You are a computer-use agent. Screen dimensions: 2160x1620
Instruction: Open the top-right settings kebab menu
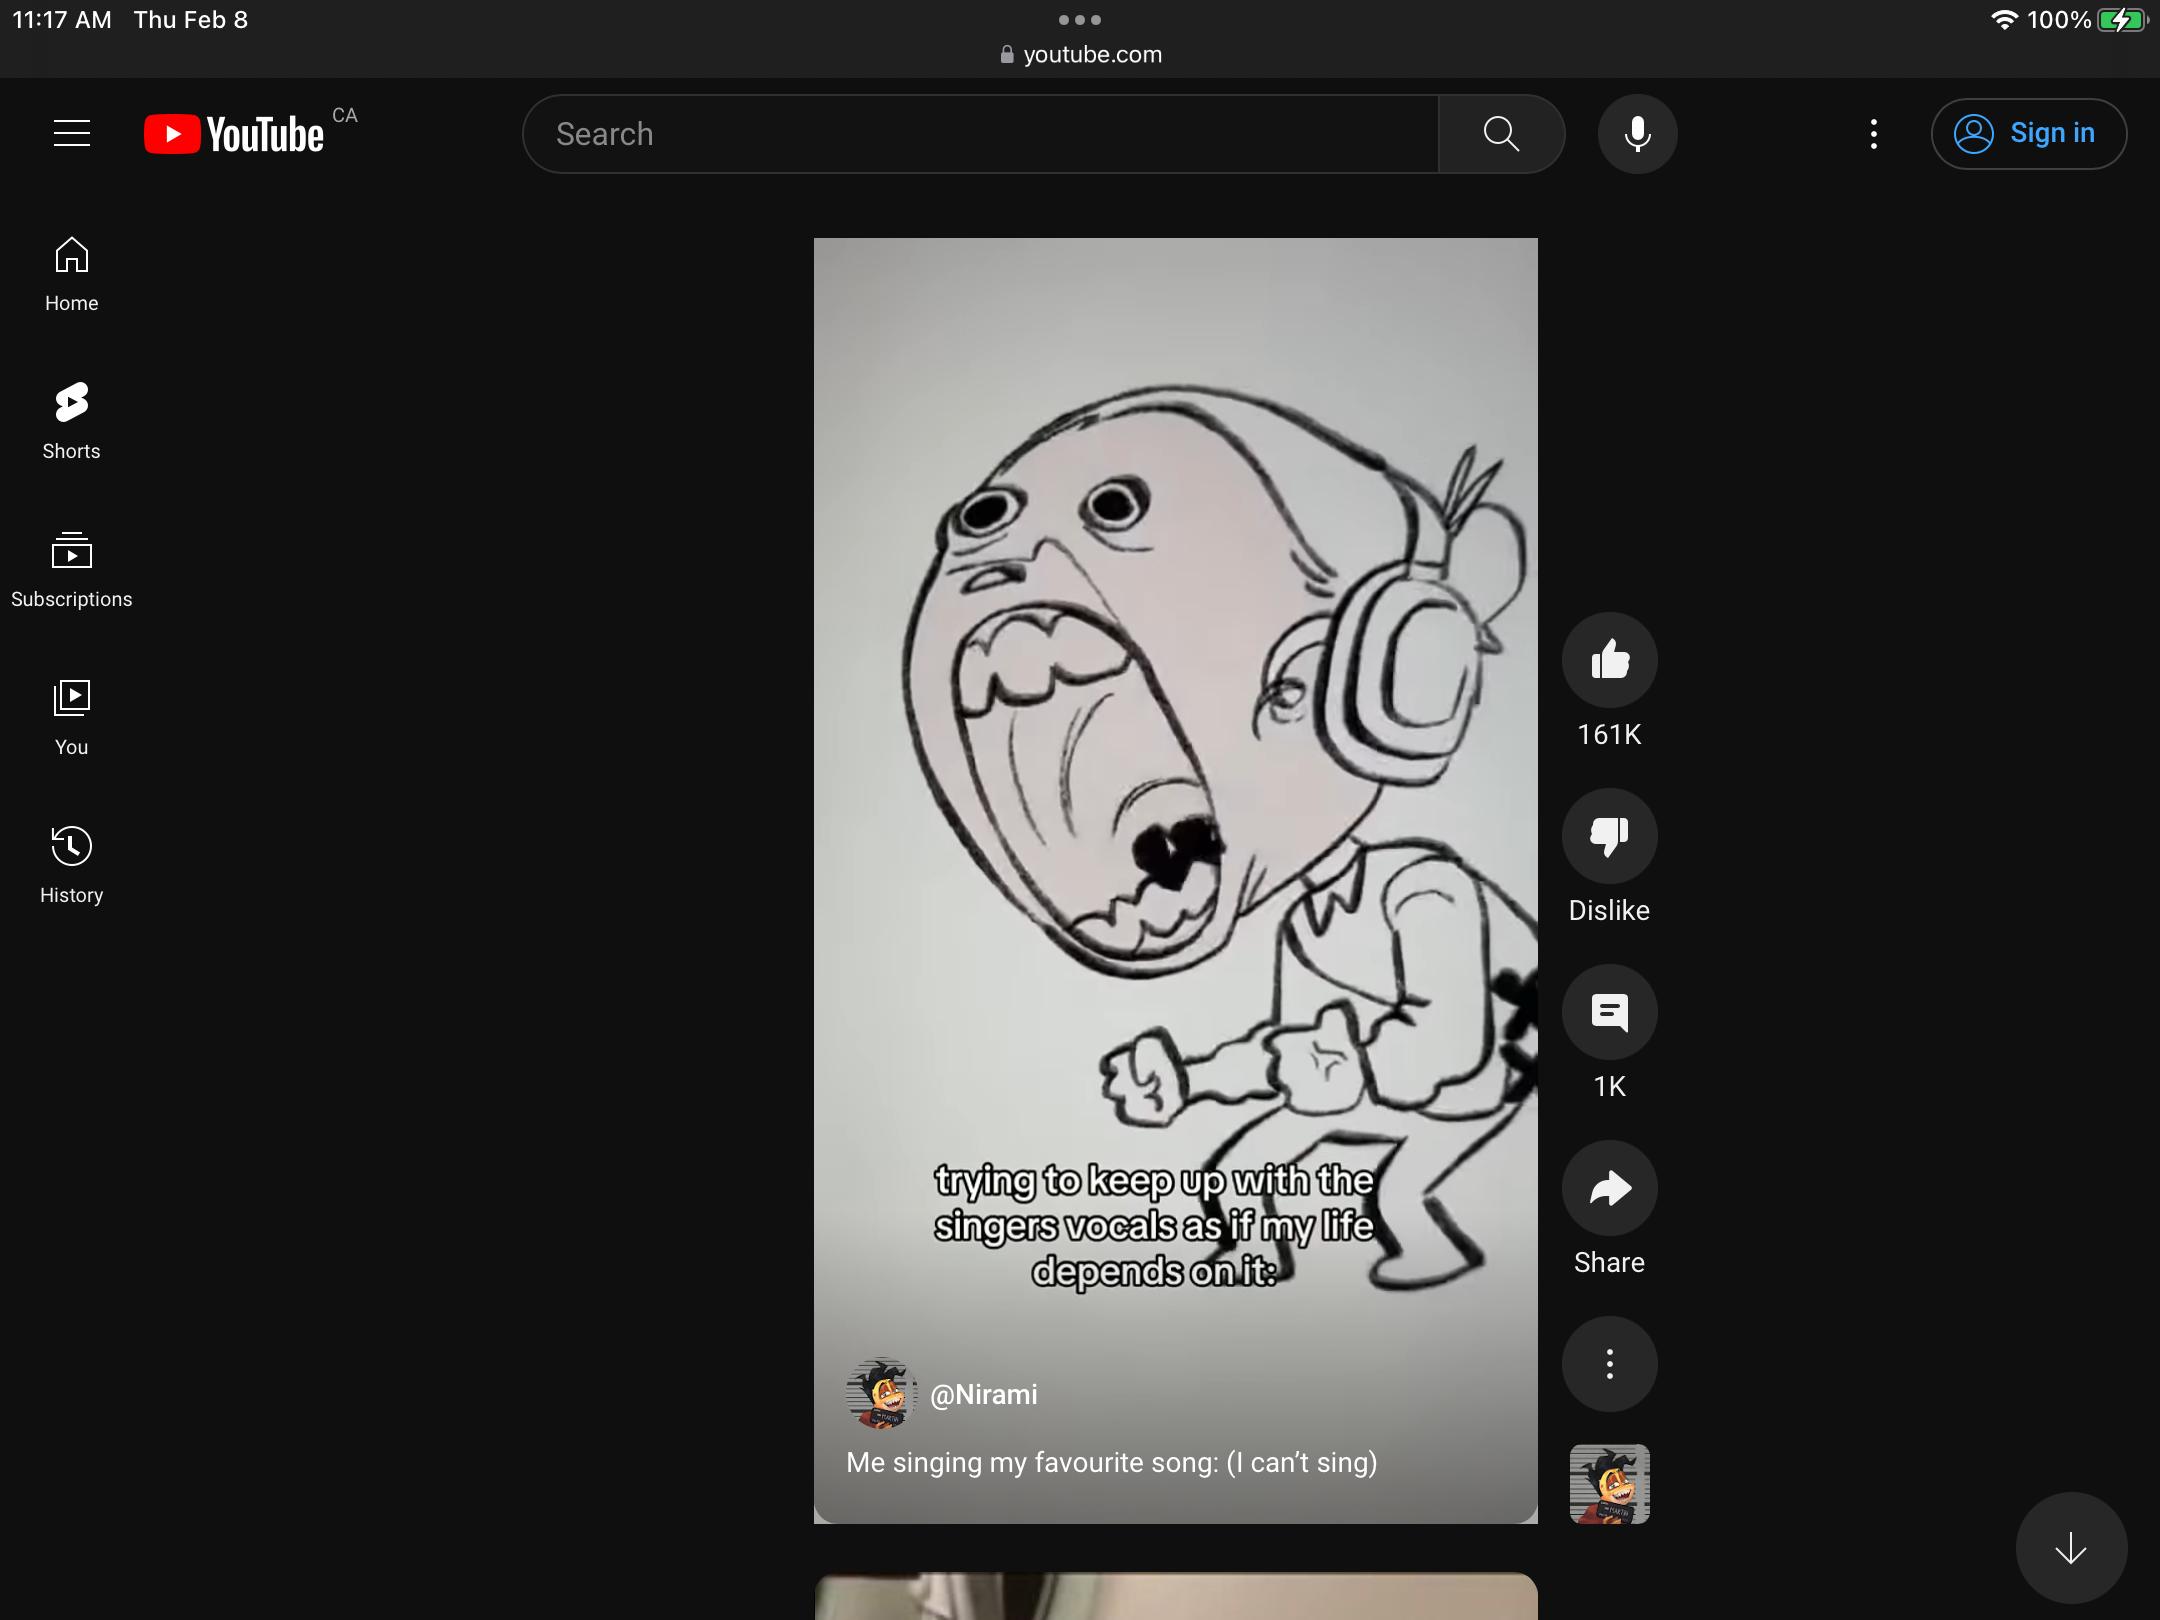pos(1873,134)
